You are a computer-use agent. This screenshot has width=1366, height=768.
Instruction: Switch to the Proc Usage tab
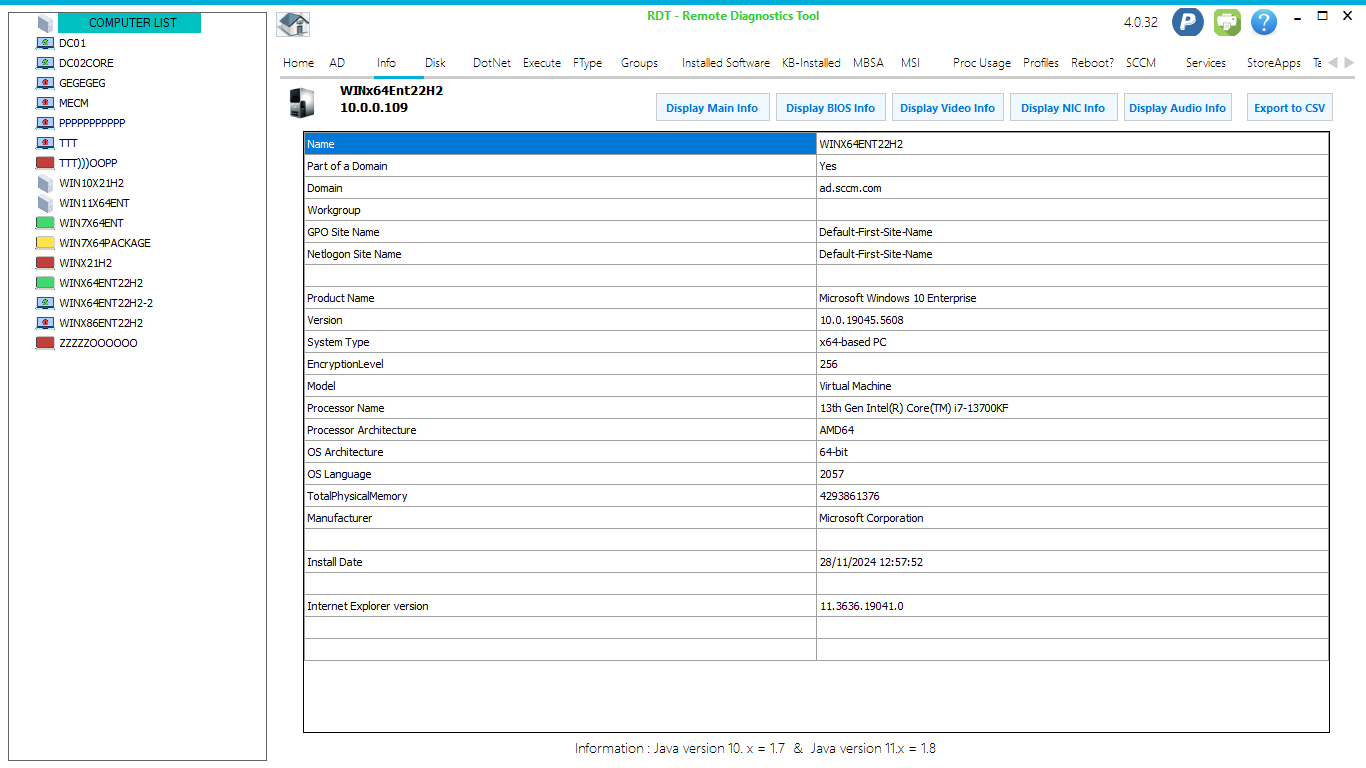tap(982, 63)
